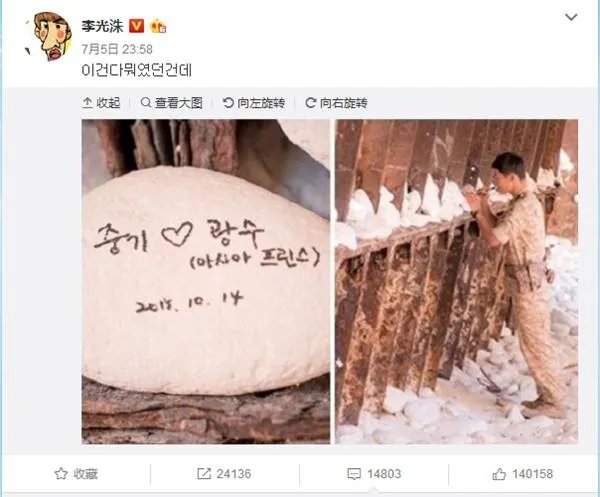Click the Korean post text
Image resolution: width=600 pixels, height=497 pixels.
tap(136, 70)
